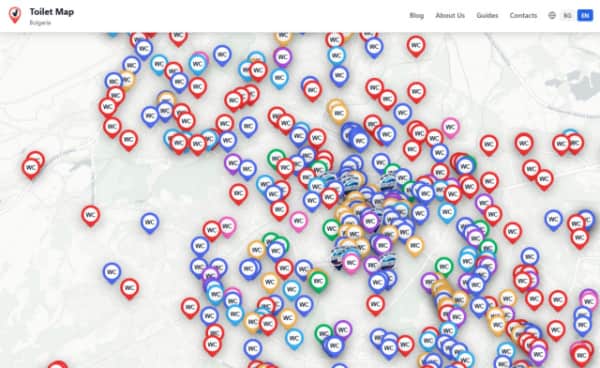Open the Guides menu item
Screen dimensions: 600x368
pyautogui.click(x=487, y=15)
